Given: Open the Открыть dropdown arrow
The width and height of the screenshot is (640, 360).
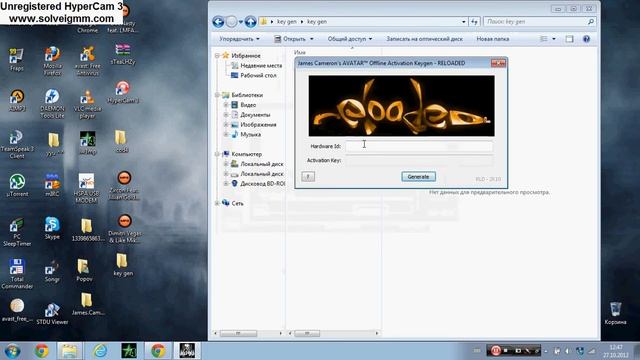Looking at the screenshot, I should (311, 39).
